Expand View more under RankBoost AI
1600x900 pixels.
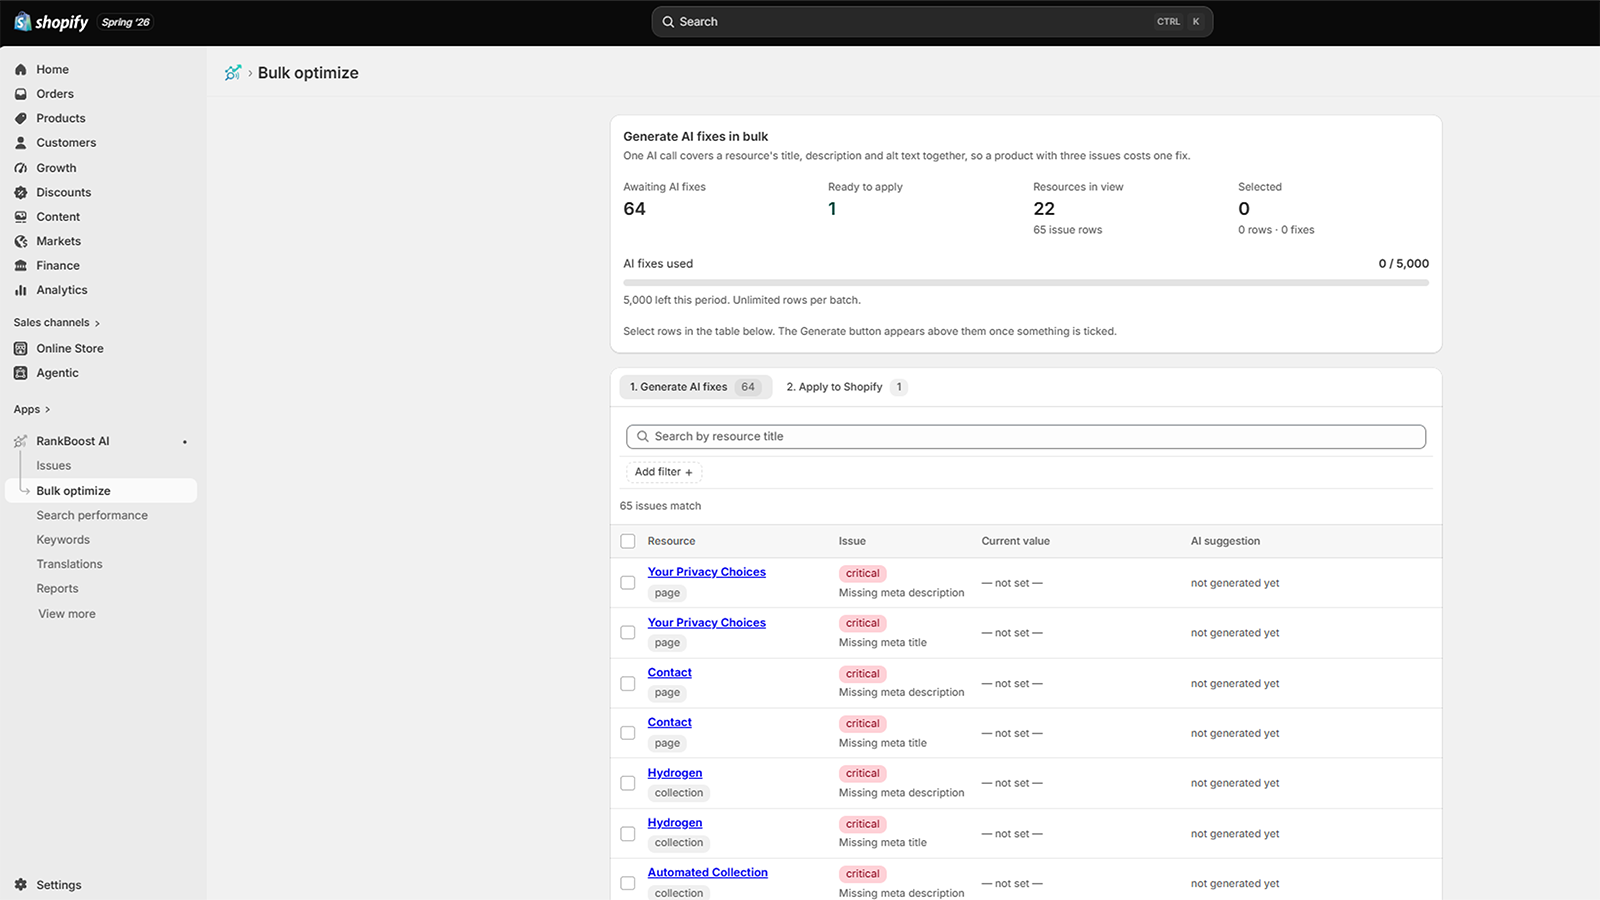(67, 614)
